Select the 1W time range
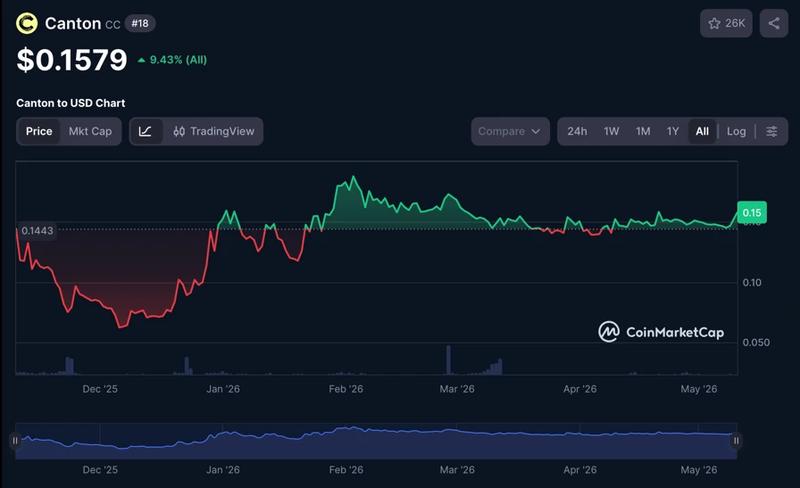The width and height of the screenshot is (800, 488). pos(611,132)
